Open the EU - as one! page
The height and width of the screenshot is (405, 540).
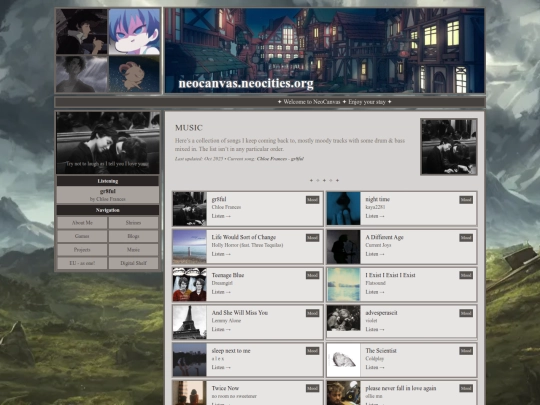click(x=82, y=263)
